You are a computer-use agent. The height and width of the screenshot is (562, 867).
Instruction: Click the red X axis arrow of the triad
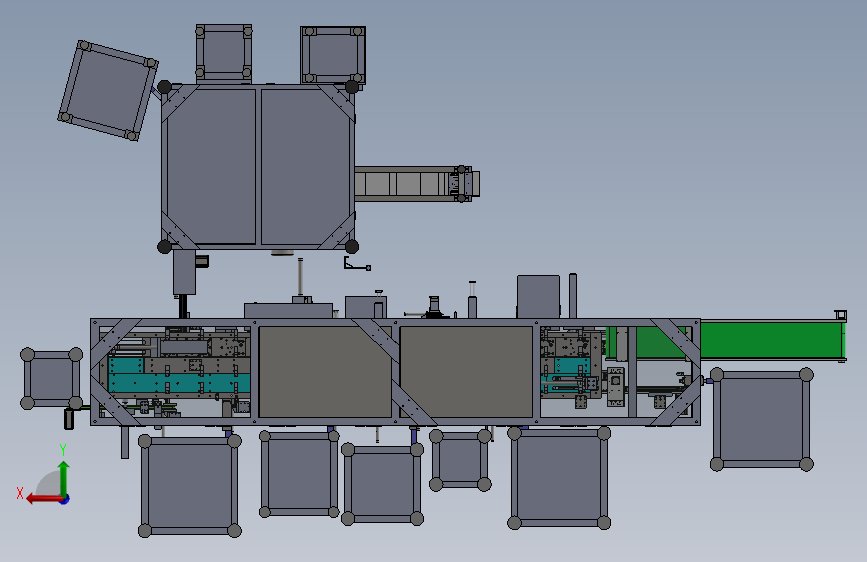[x=43, y=499]
